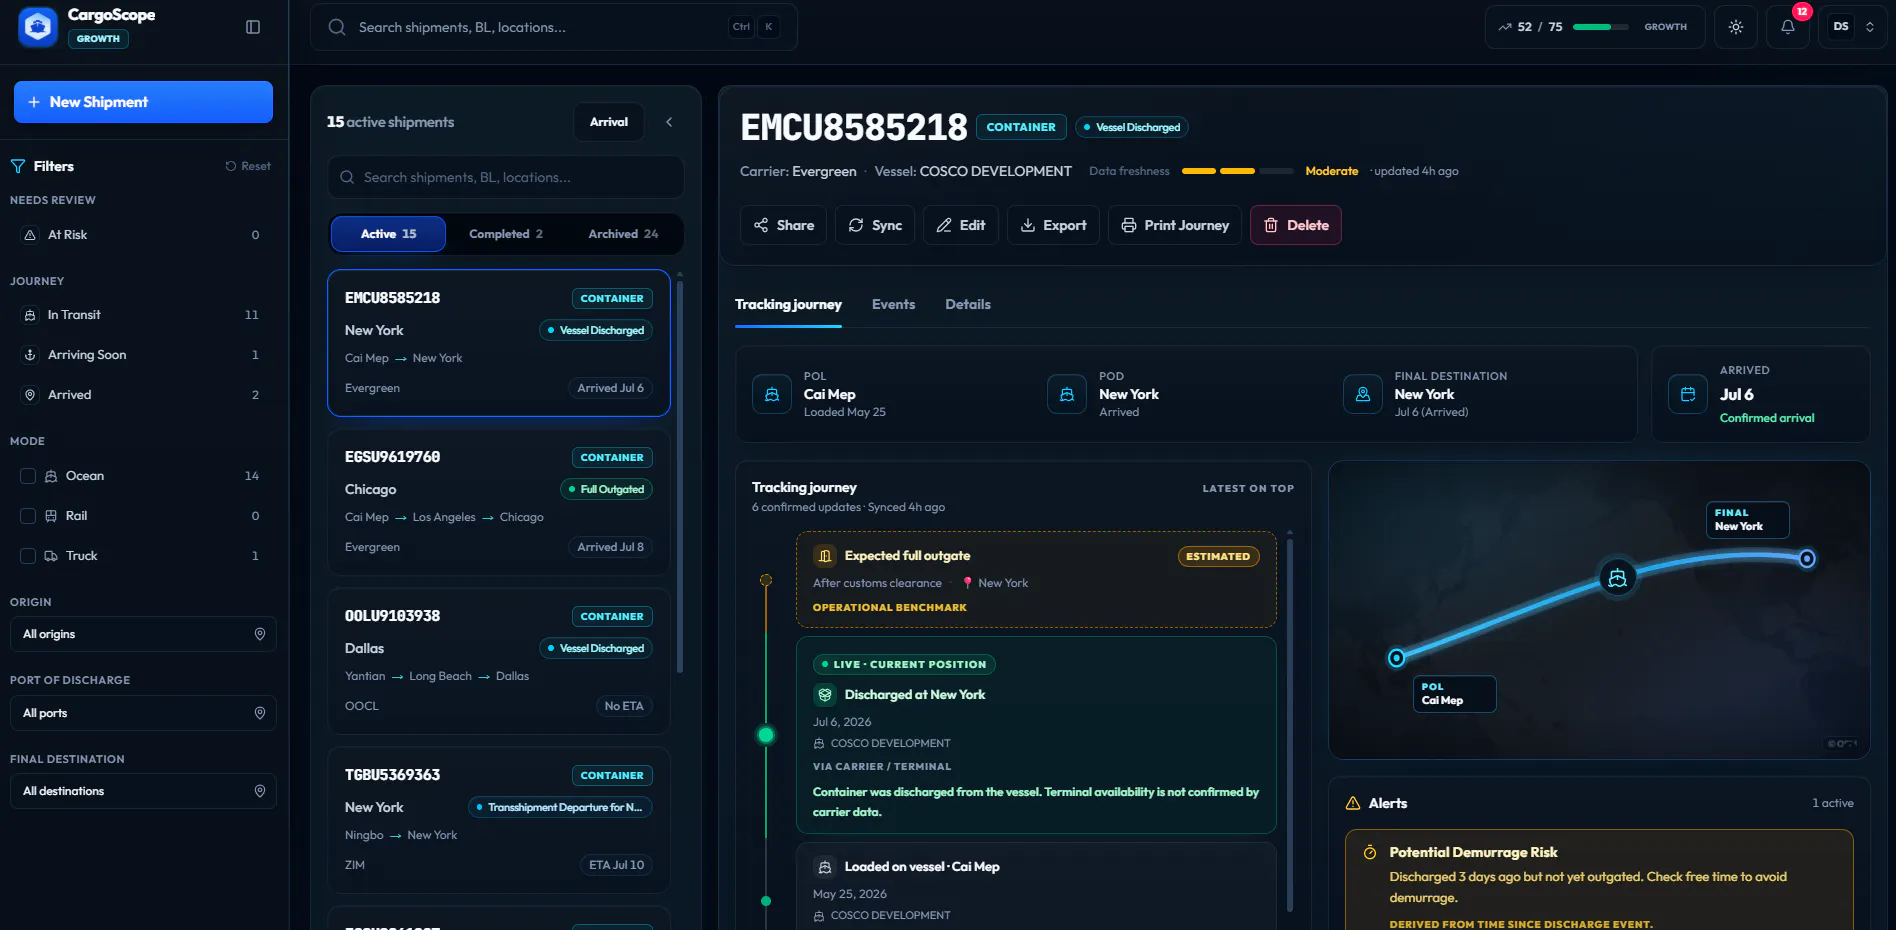1896x930 pixels.
Task: Click the In Transit ship icon
Action: pos(30,315)
